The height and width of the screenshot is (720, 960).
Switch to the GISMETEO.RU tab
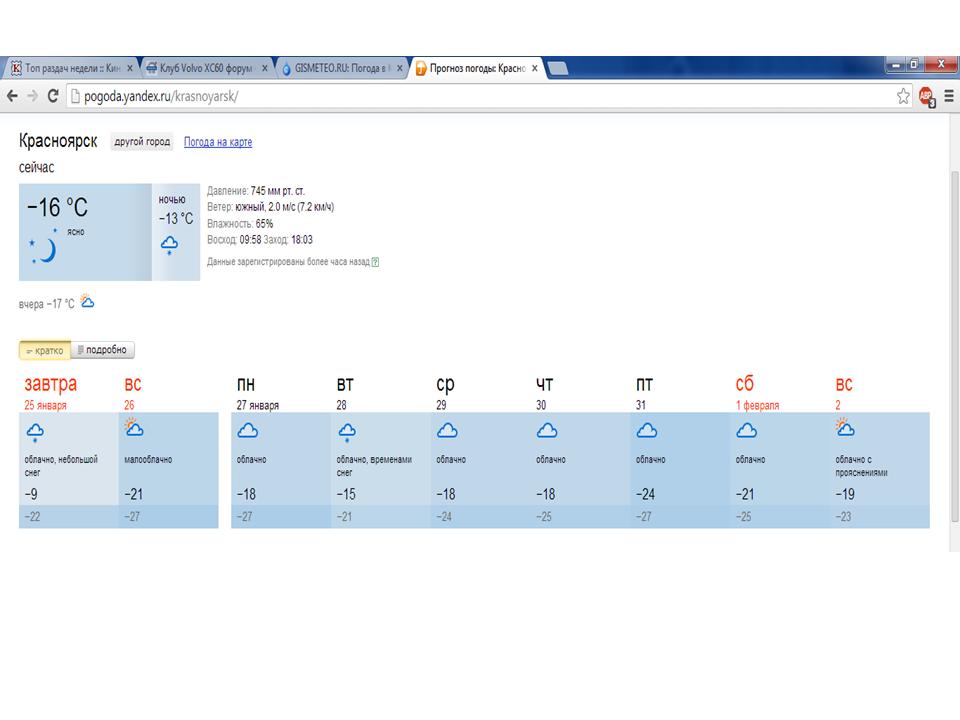click(x=341, y=68)
